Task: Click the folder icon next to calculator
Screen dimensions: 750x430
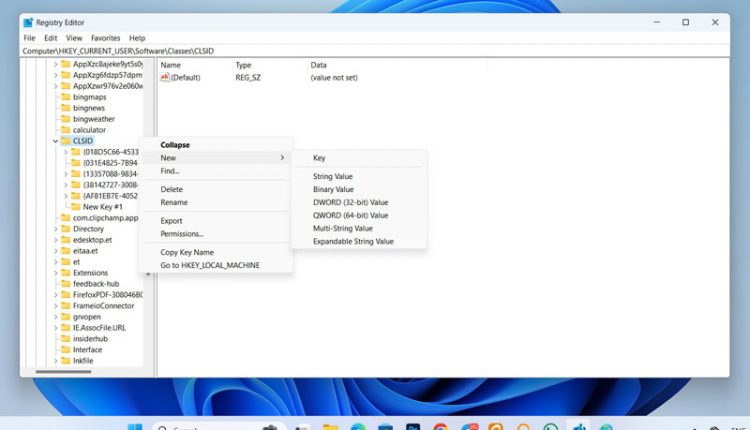Action: (x=66, y=130)
